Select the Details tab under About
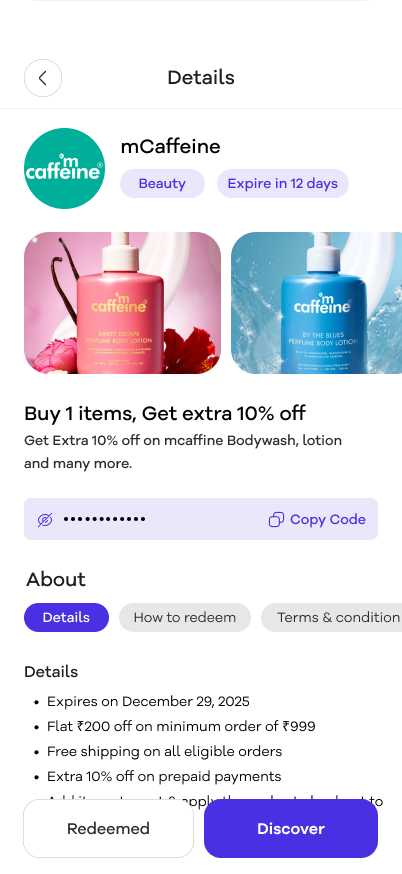402x874 pixels. [66, 618]
